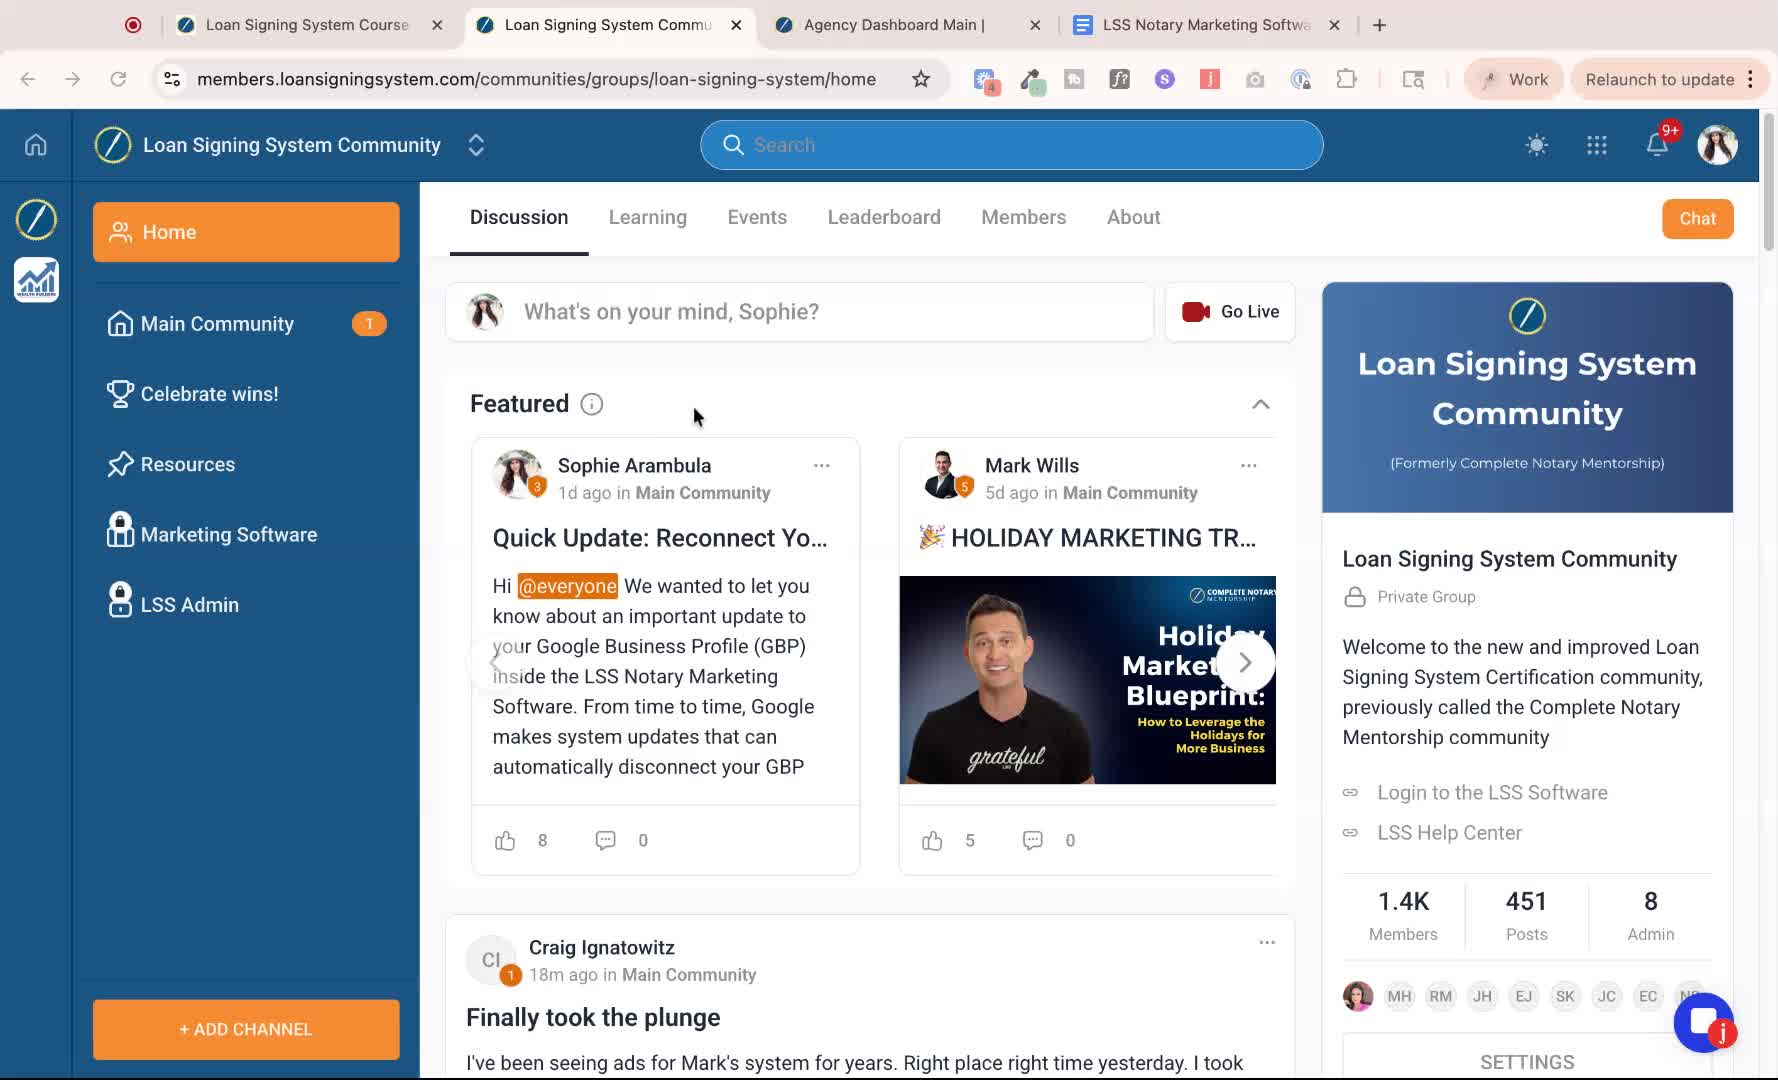Click the Go Live button
Viewport: 1778px width, 1080px height.
pos(1230,312)
